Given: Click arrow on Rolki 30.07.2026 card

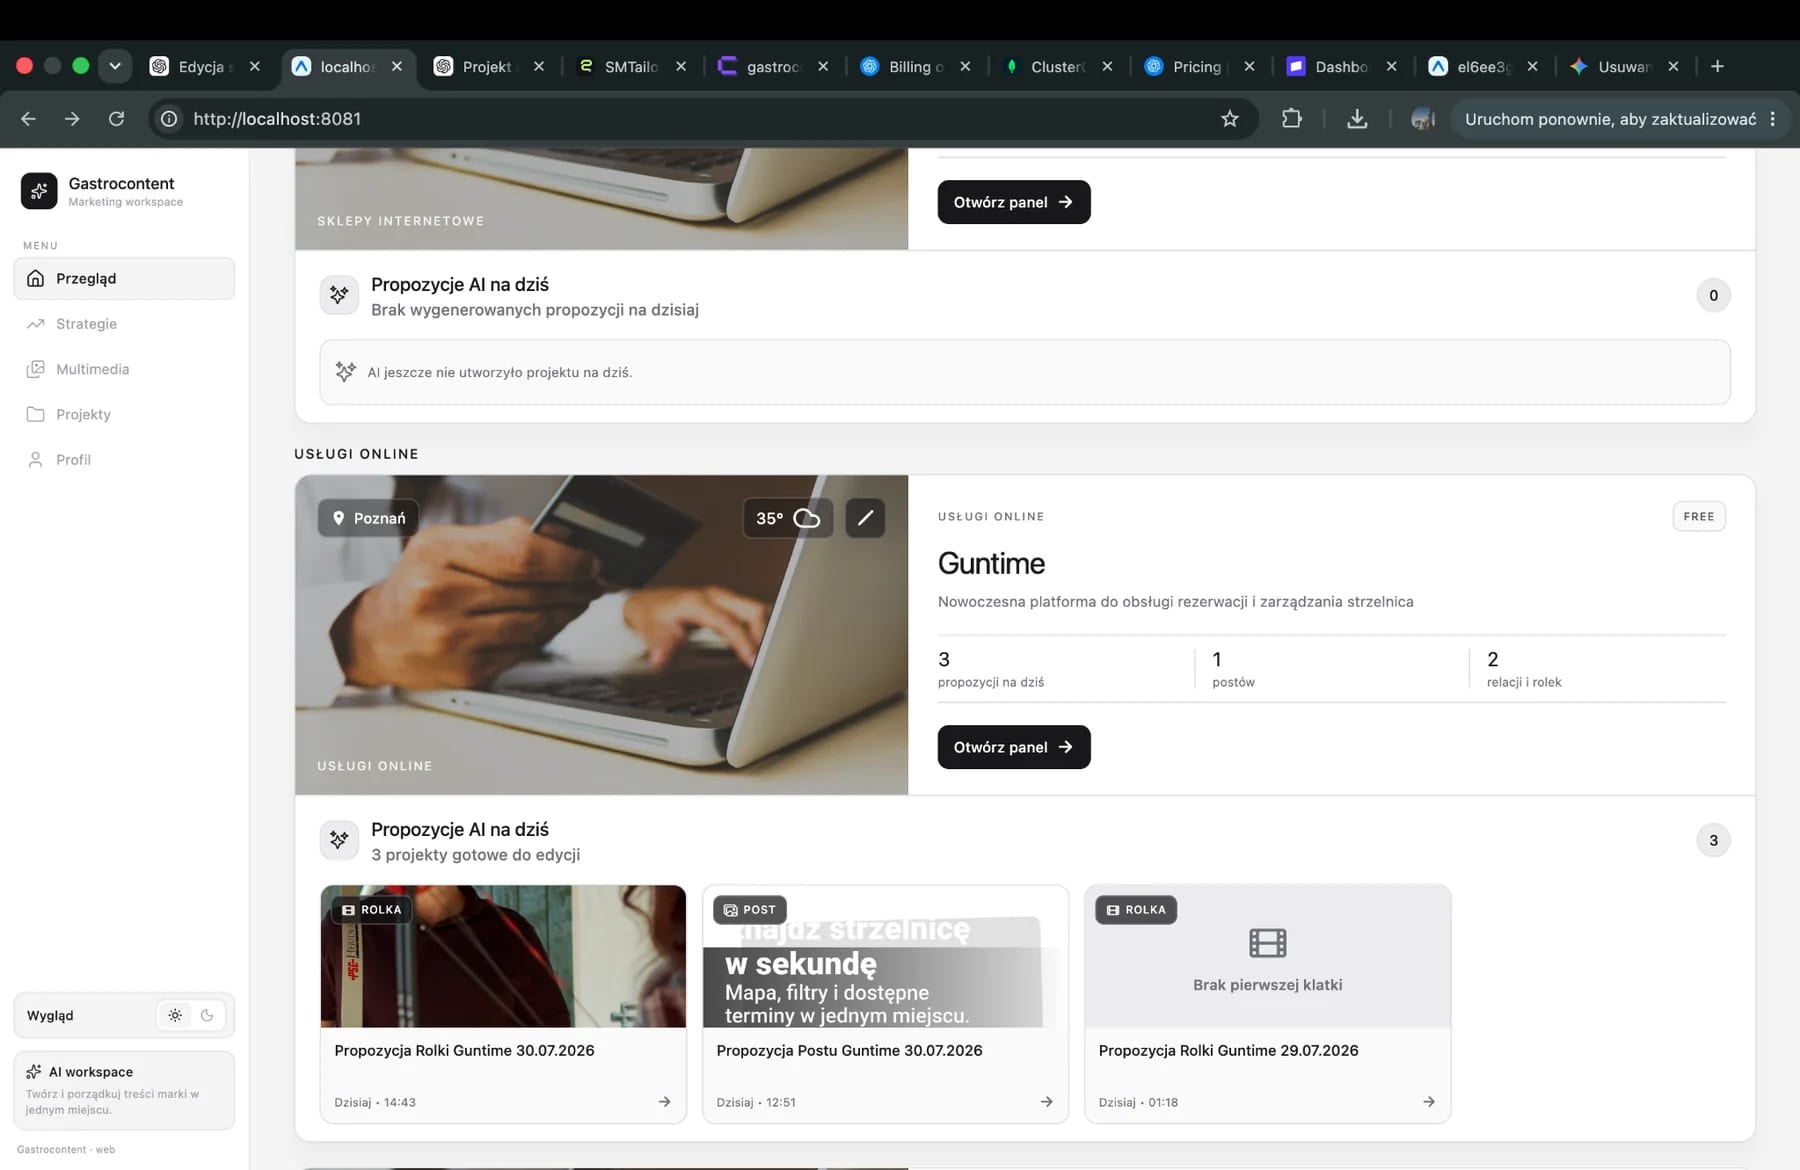Looking at the screenshot, I should coord(664,1101).
